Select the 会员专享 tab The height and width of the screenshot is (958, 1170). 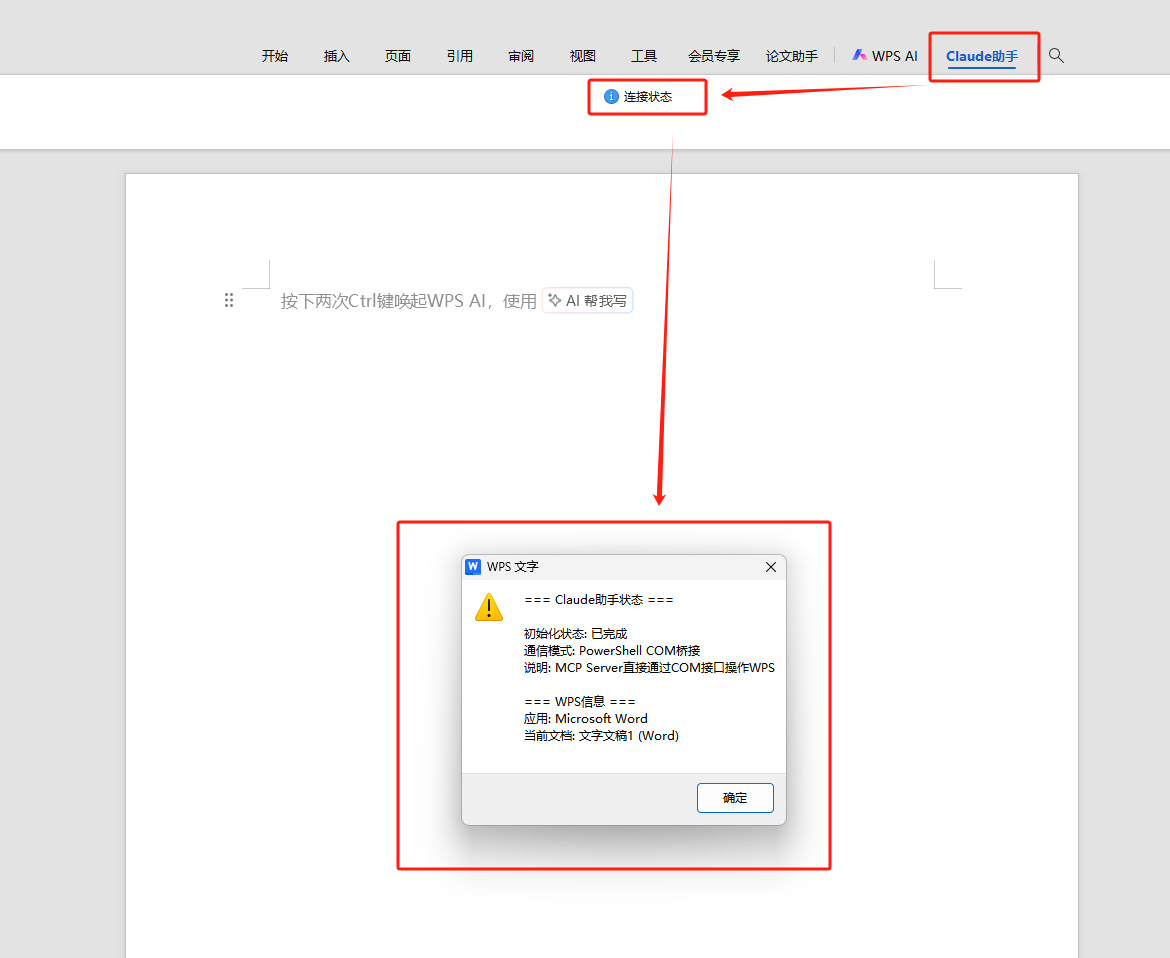click(x=714, y=56)
